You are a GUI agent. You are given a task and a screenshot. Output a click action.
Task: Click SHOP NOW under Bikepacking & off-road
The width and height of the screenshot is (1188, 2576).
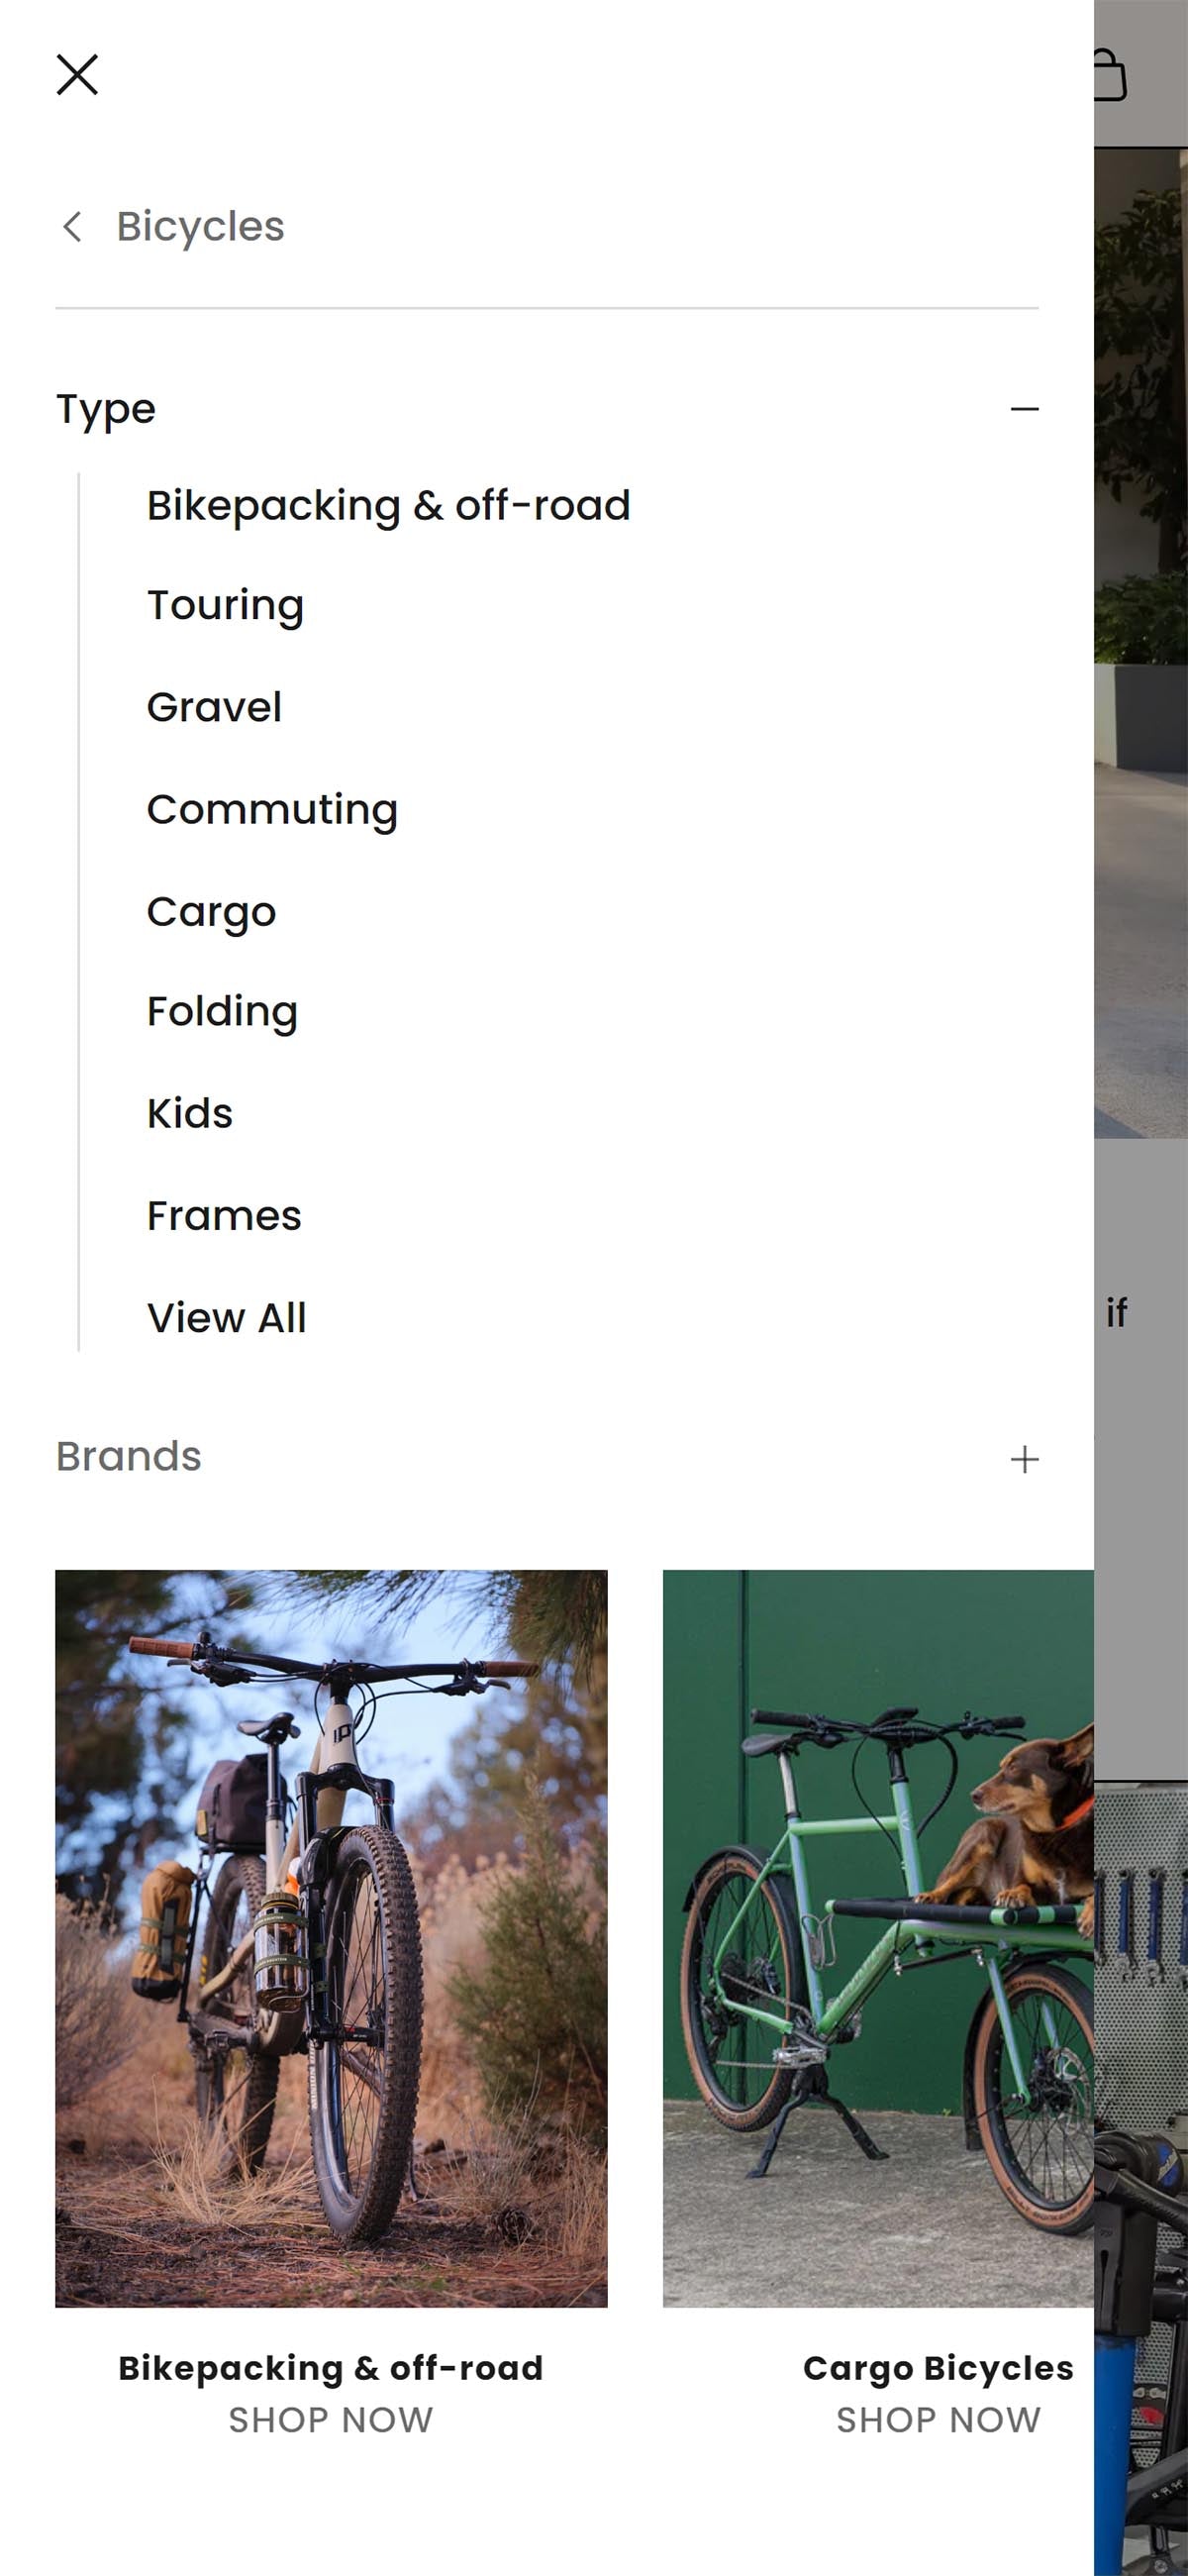(331, 2420)
